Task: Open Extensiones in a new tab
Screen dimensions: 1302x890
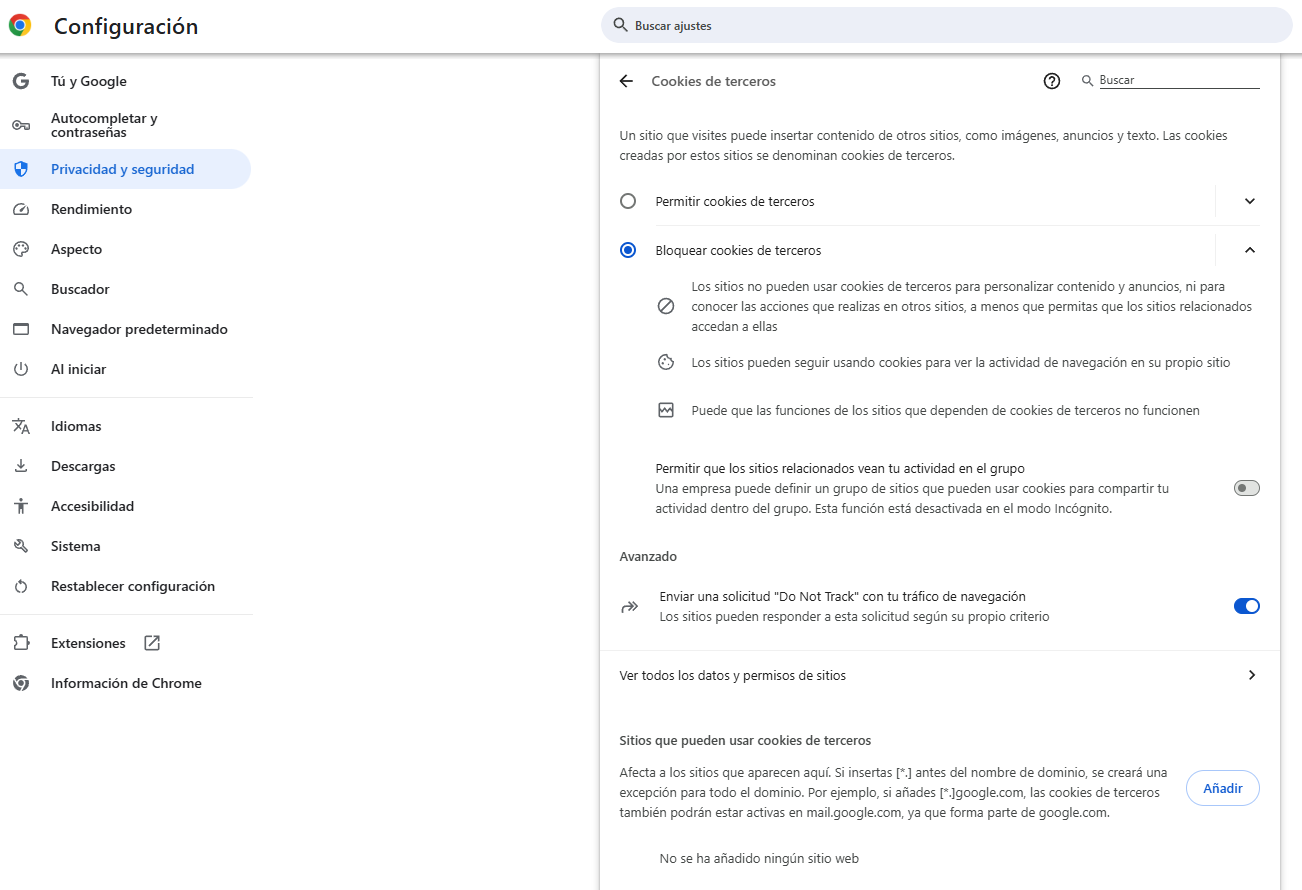Action: click(x=152, y=643)
